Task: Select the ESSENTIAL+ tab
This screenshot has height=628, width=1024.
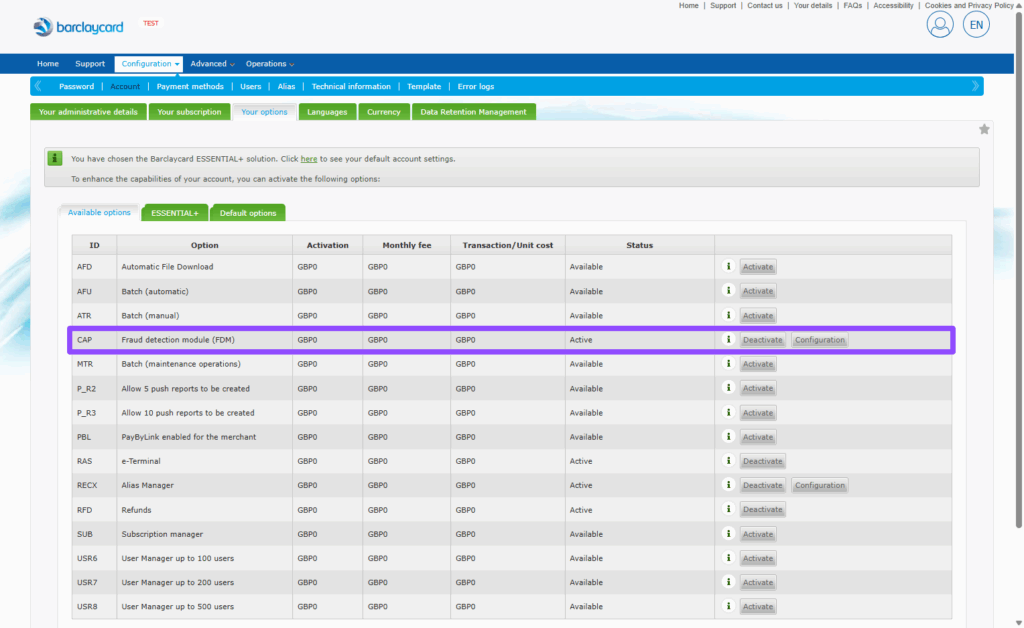Action: 174,213
